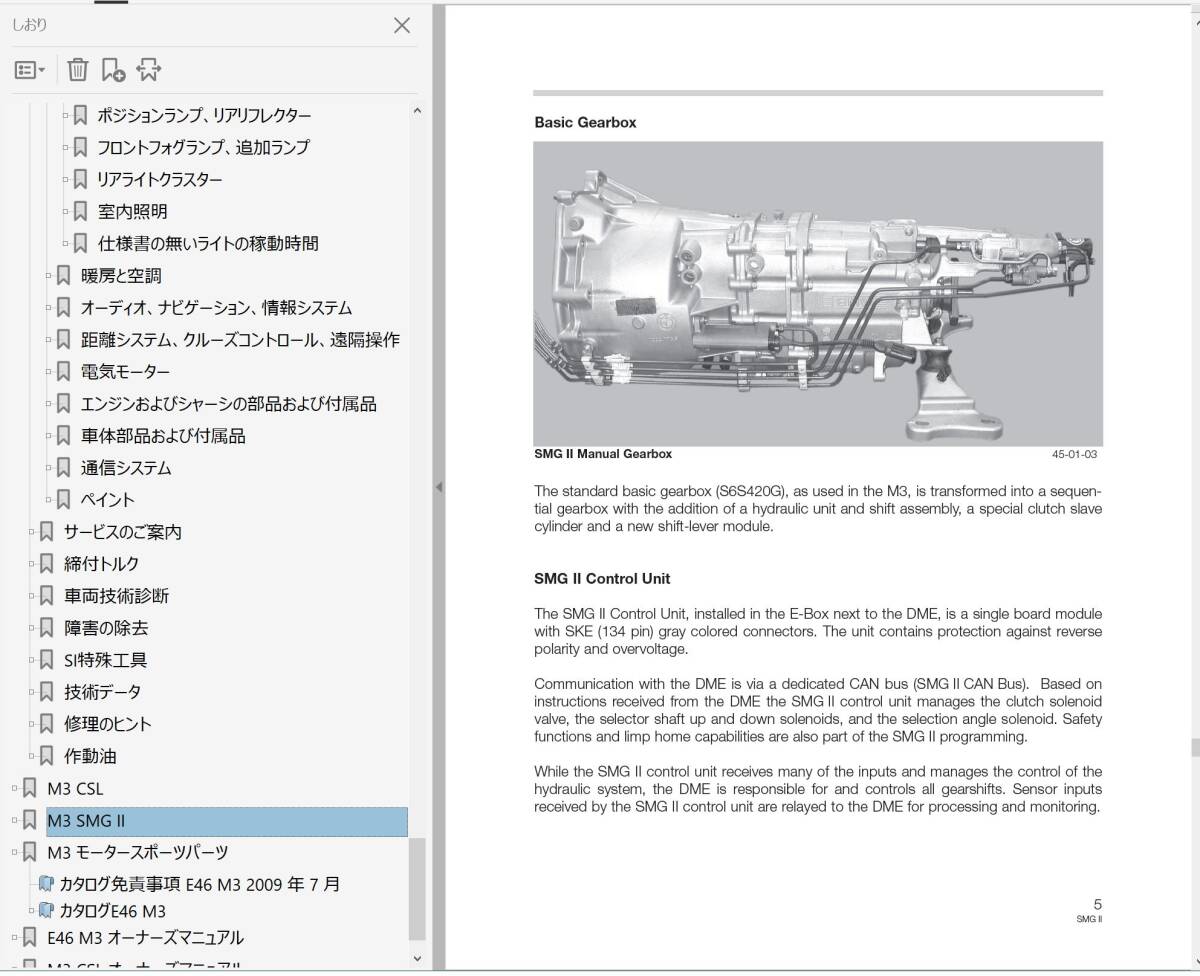
Task: Open the 室内照明 bookmark
Action: click(132, 212)
